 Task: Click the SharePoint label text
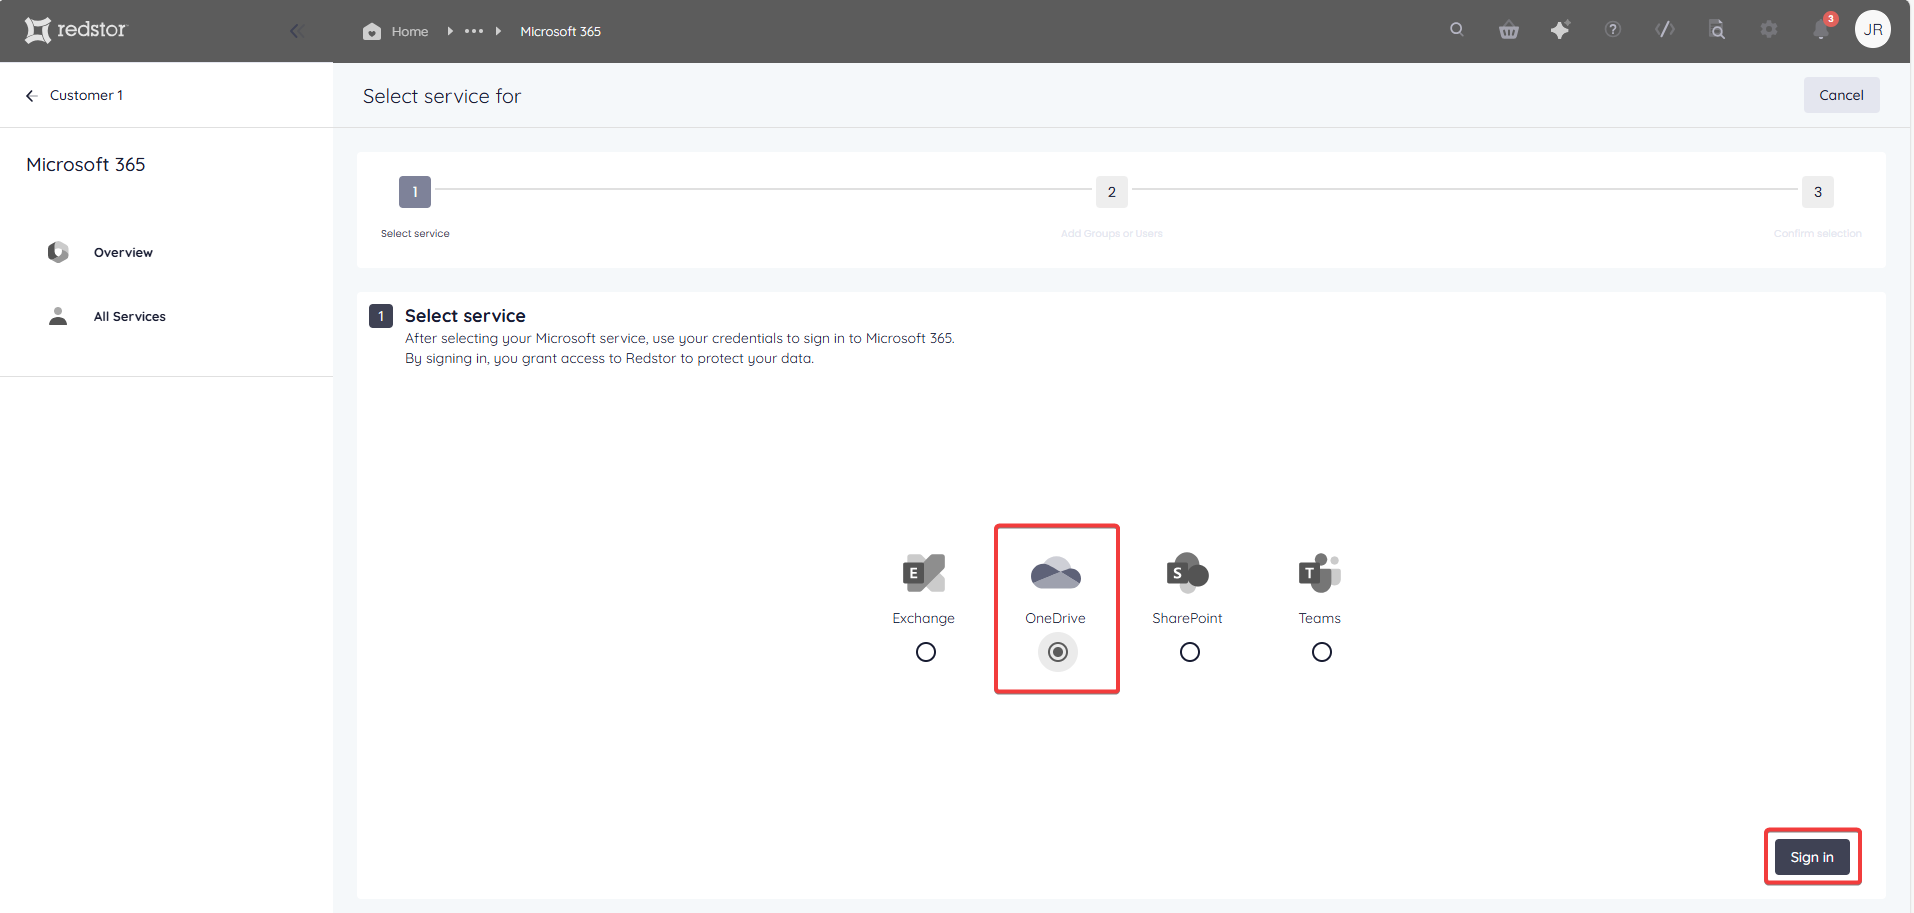coord(1187,618)
